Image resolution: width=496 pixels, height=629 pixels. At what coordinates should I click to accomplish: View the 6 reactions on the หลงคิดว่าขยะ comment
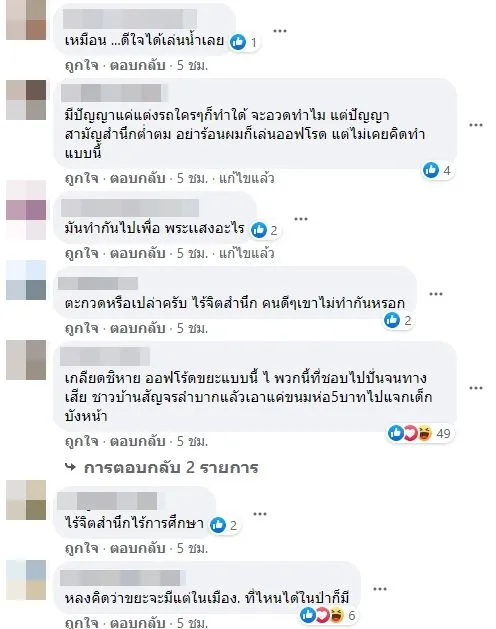point(328,615)
